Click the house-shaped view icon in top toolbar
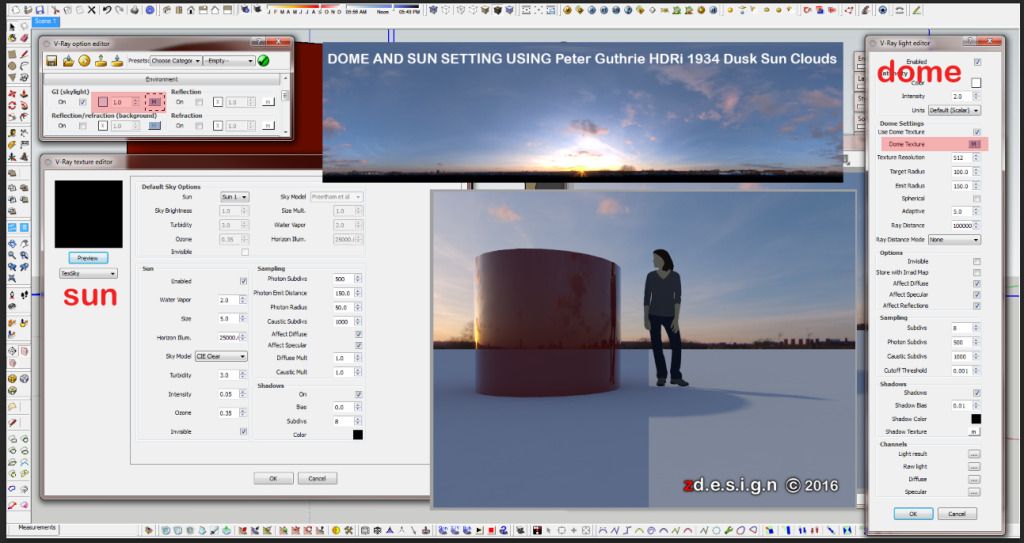The width and height of the screenshot is (1024, 543). click(x=190, y=10)
